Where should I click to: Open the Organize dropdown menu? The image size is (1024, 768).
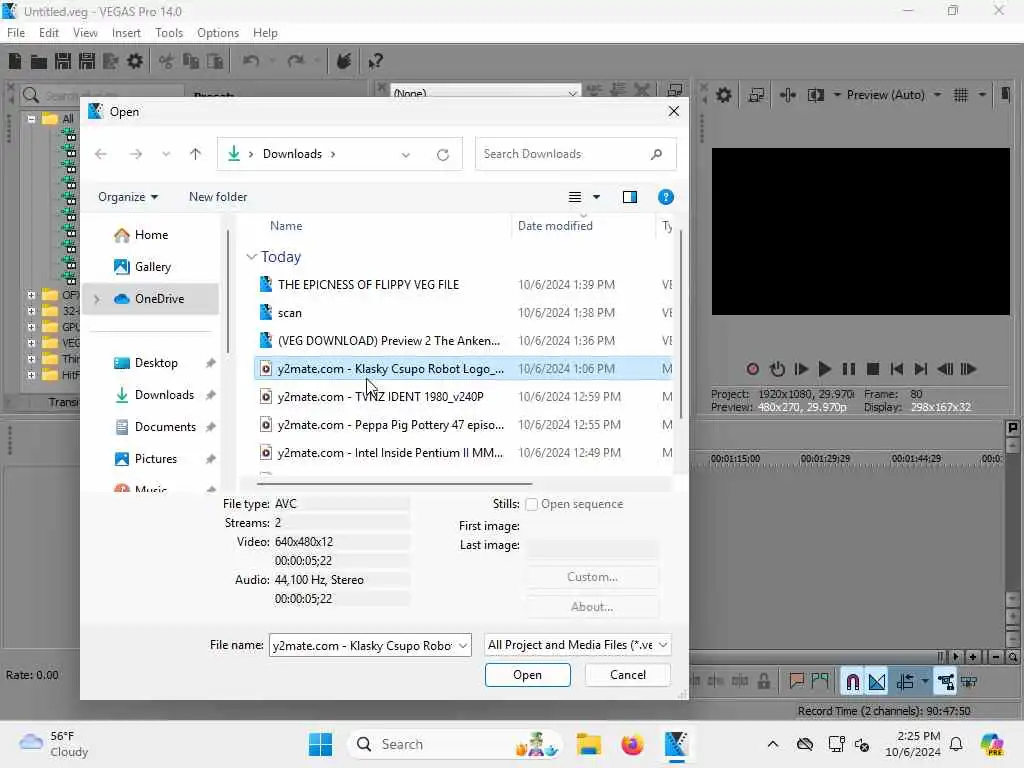coord(128,197)
